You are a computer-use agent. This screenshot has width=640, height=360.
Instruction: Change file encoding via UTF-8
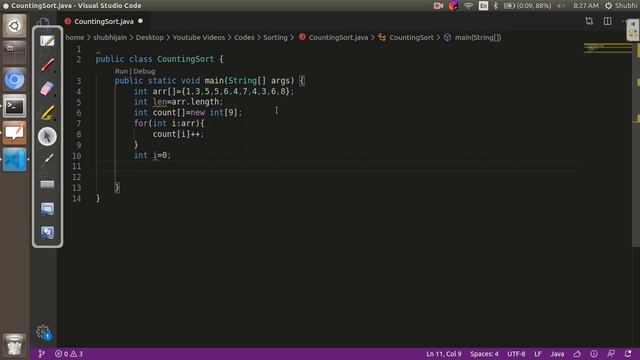click(516, 354)
